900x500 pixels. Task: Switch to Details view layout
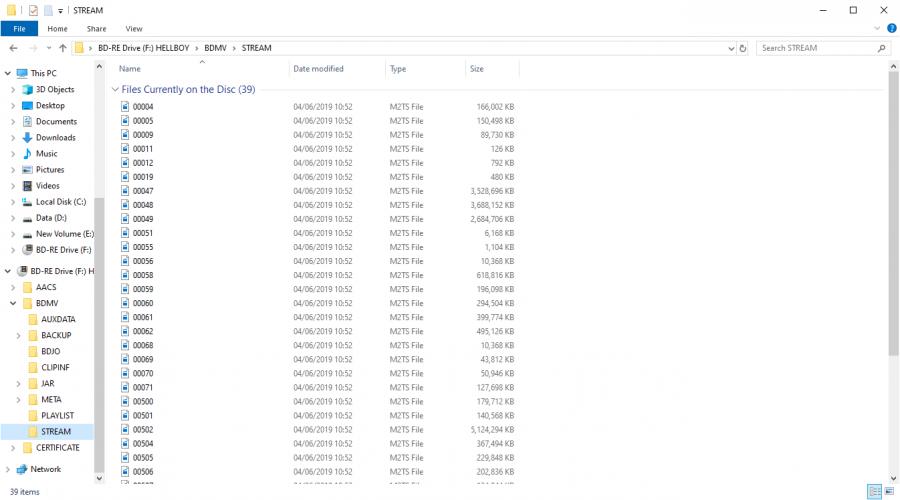tap(875, 491)
